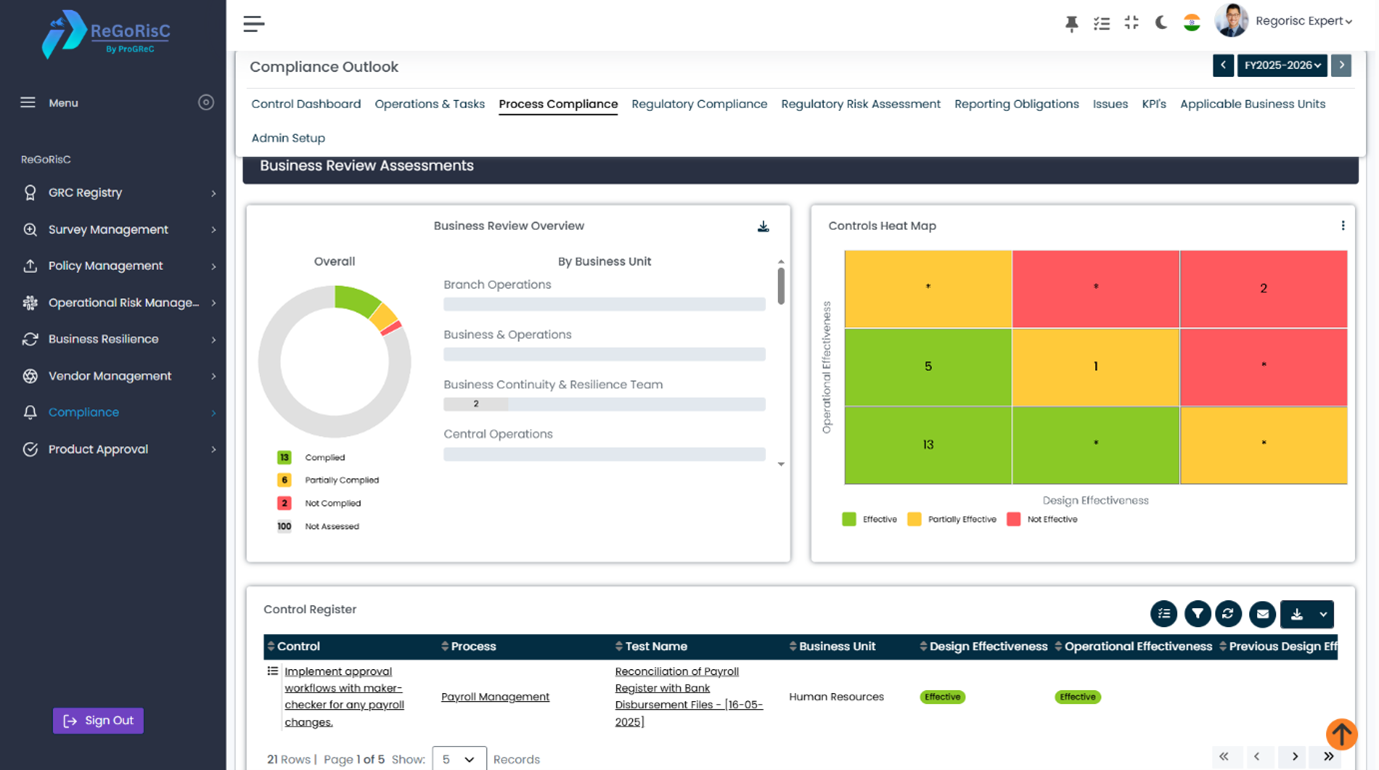Screen dimensions: 1379x770
Task: Click the orange scroll-to-top arrow button
Action: pyautogui.click(x=1341, y=734)
